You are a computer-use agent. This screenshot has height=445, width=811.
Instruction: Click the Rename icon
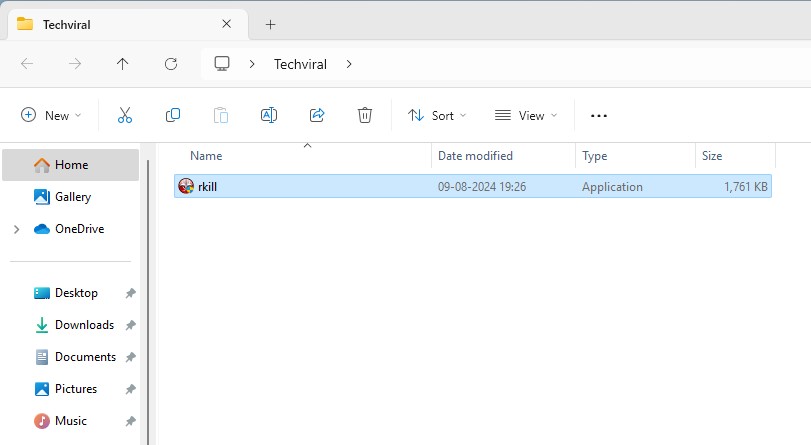269,115
